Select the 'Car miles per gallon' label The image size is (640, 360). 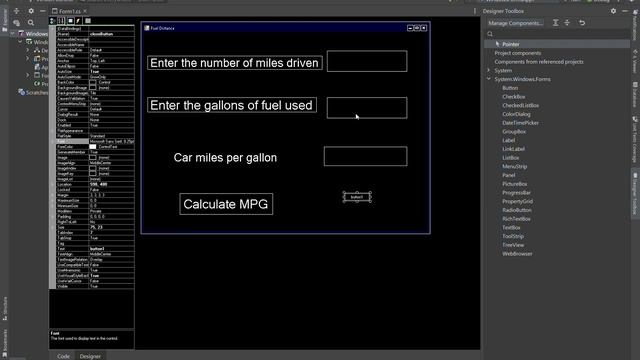point(225,158)
